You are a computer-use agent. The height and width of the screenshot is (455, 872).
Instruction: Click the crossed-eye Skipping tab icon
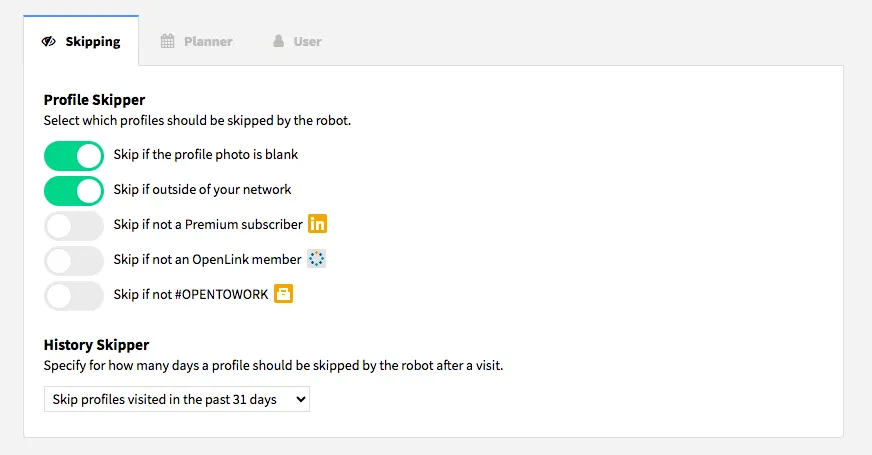point(48,41)
